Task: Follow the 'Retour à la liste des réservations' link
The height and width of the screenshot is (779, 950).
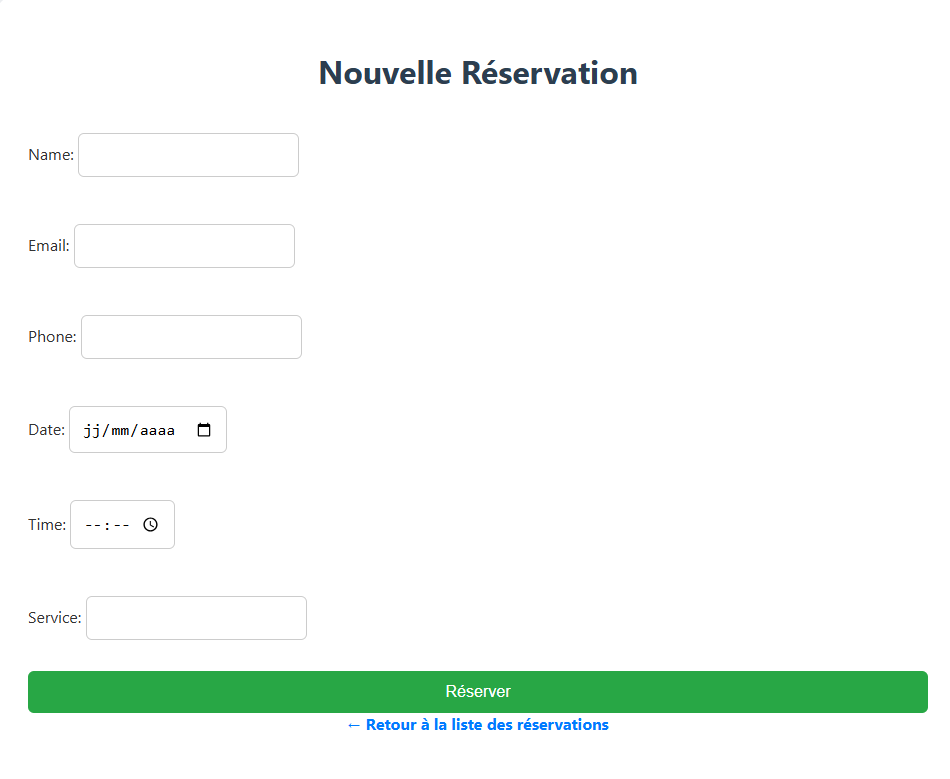Action: tap(478, 724)
